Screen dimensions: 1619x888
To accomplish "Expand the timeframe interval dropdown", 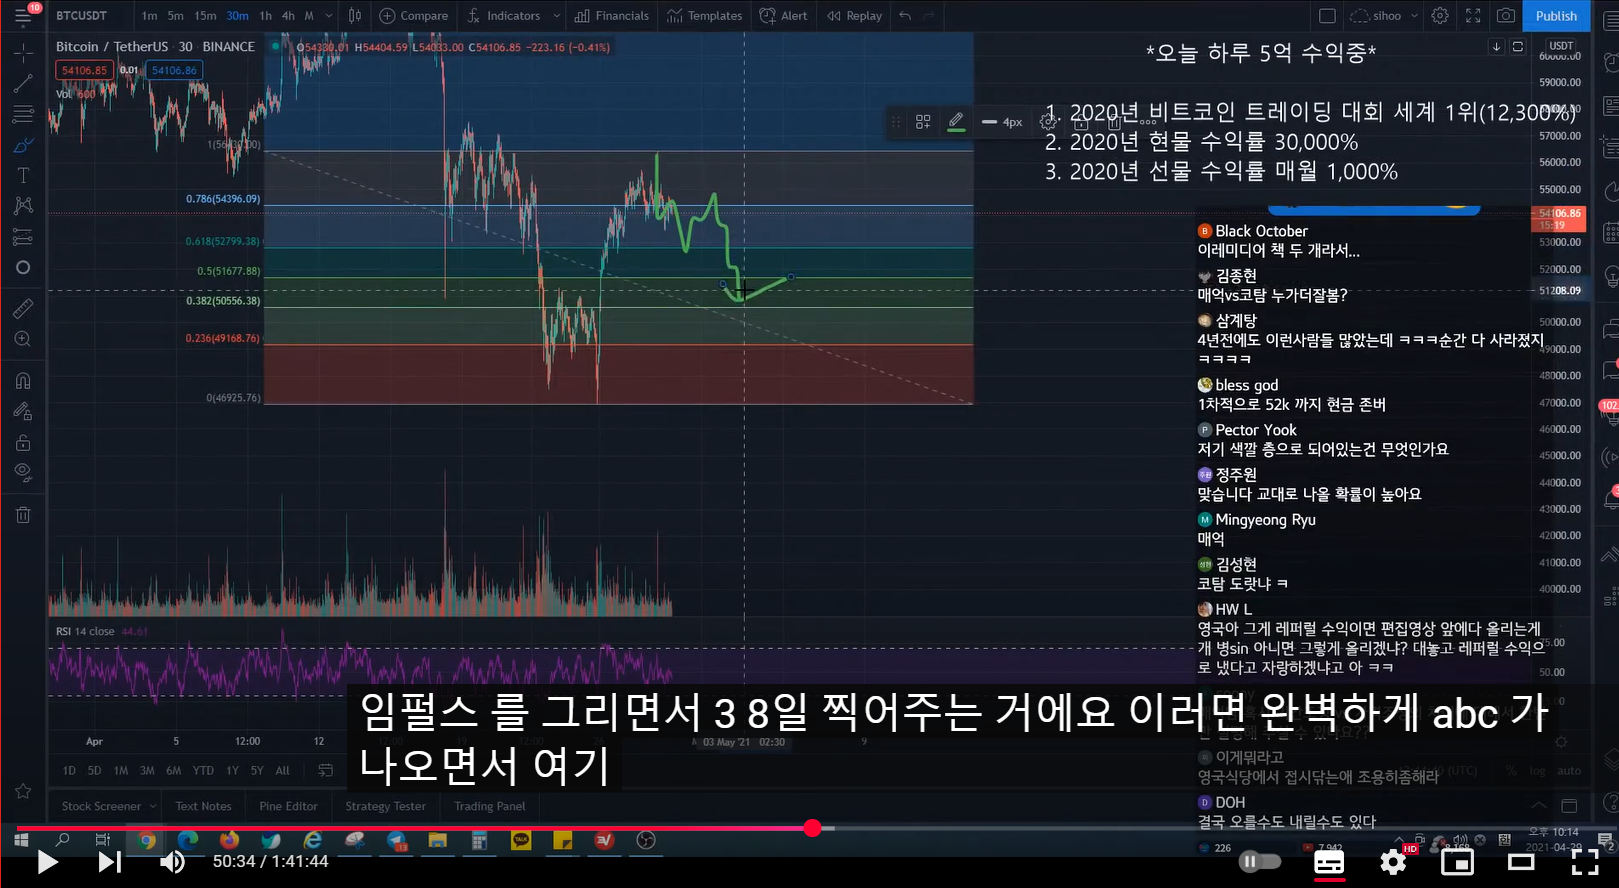I will [328, 16].
